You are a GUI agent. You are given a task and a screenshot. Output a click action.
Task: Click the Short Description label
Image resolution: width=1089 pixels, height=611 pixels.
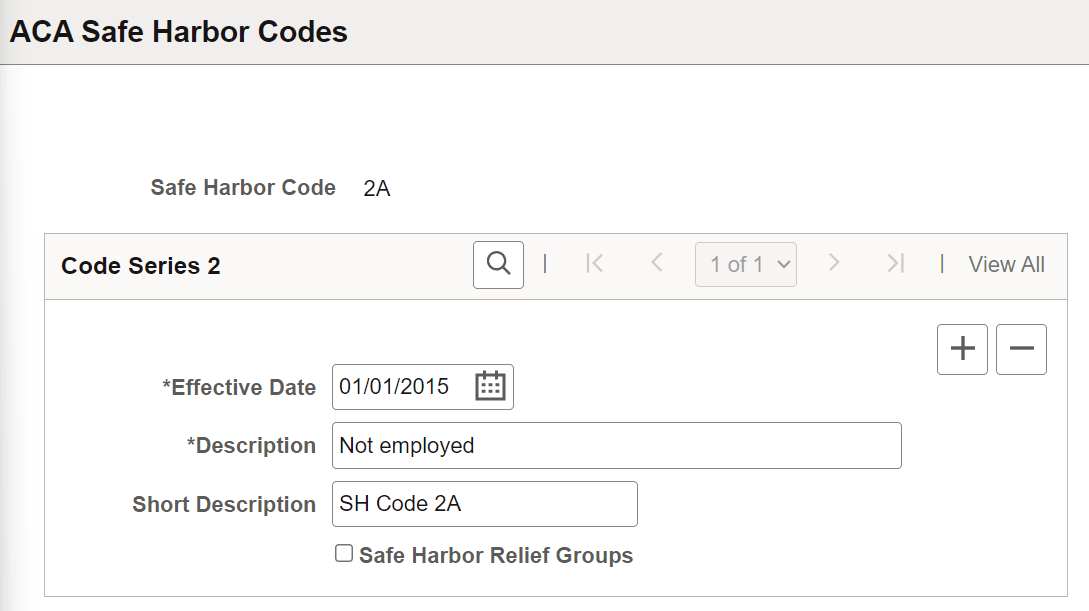click(224, 504)
